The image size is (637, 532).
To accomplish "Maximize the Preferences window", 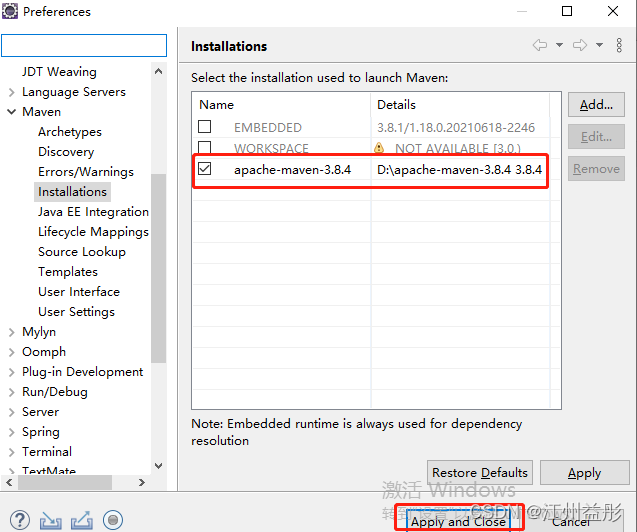I will (x=567, y=11).
